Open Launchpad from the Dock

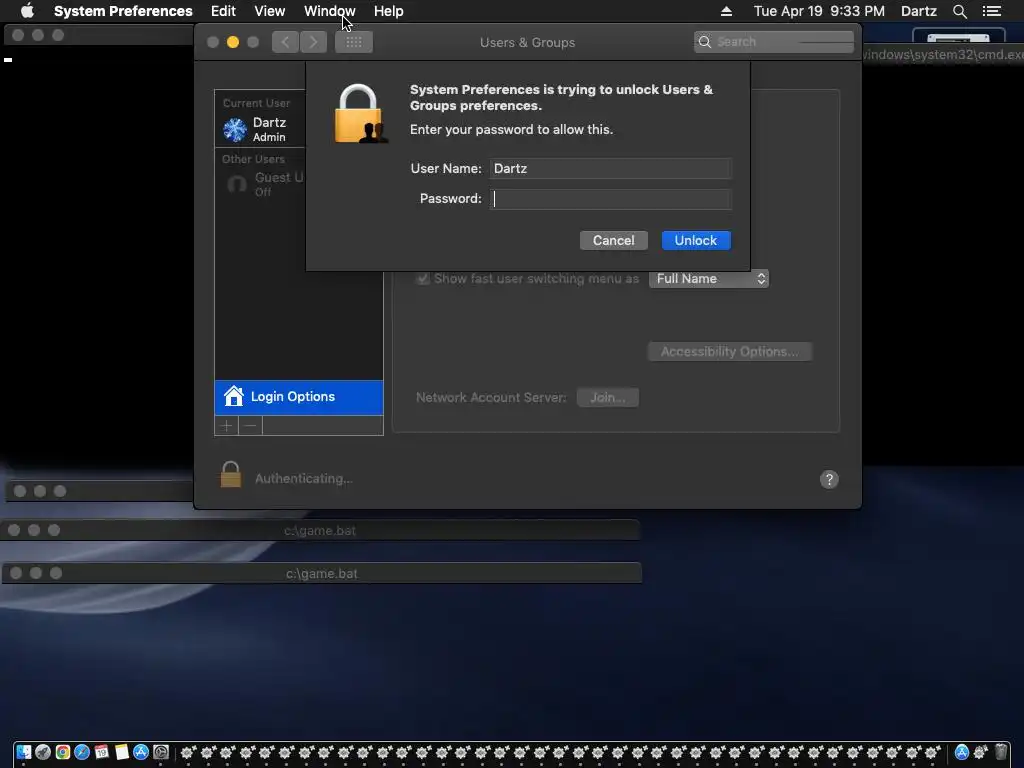coord(43,752)
